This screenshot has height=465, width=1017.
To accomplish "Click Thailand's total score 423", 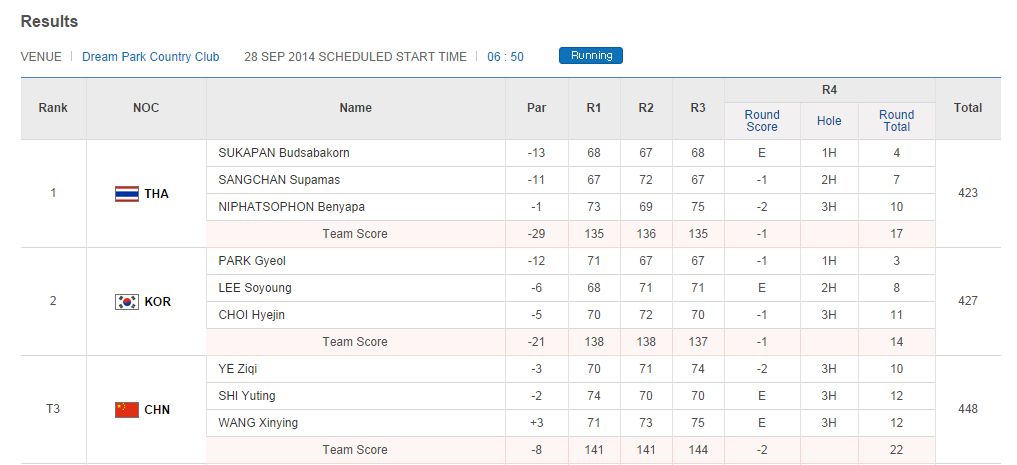I will click(968, 193).
